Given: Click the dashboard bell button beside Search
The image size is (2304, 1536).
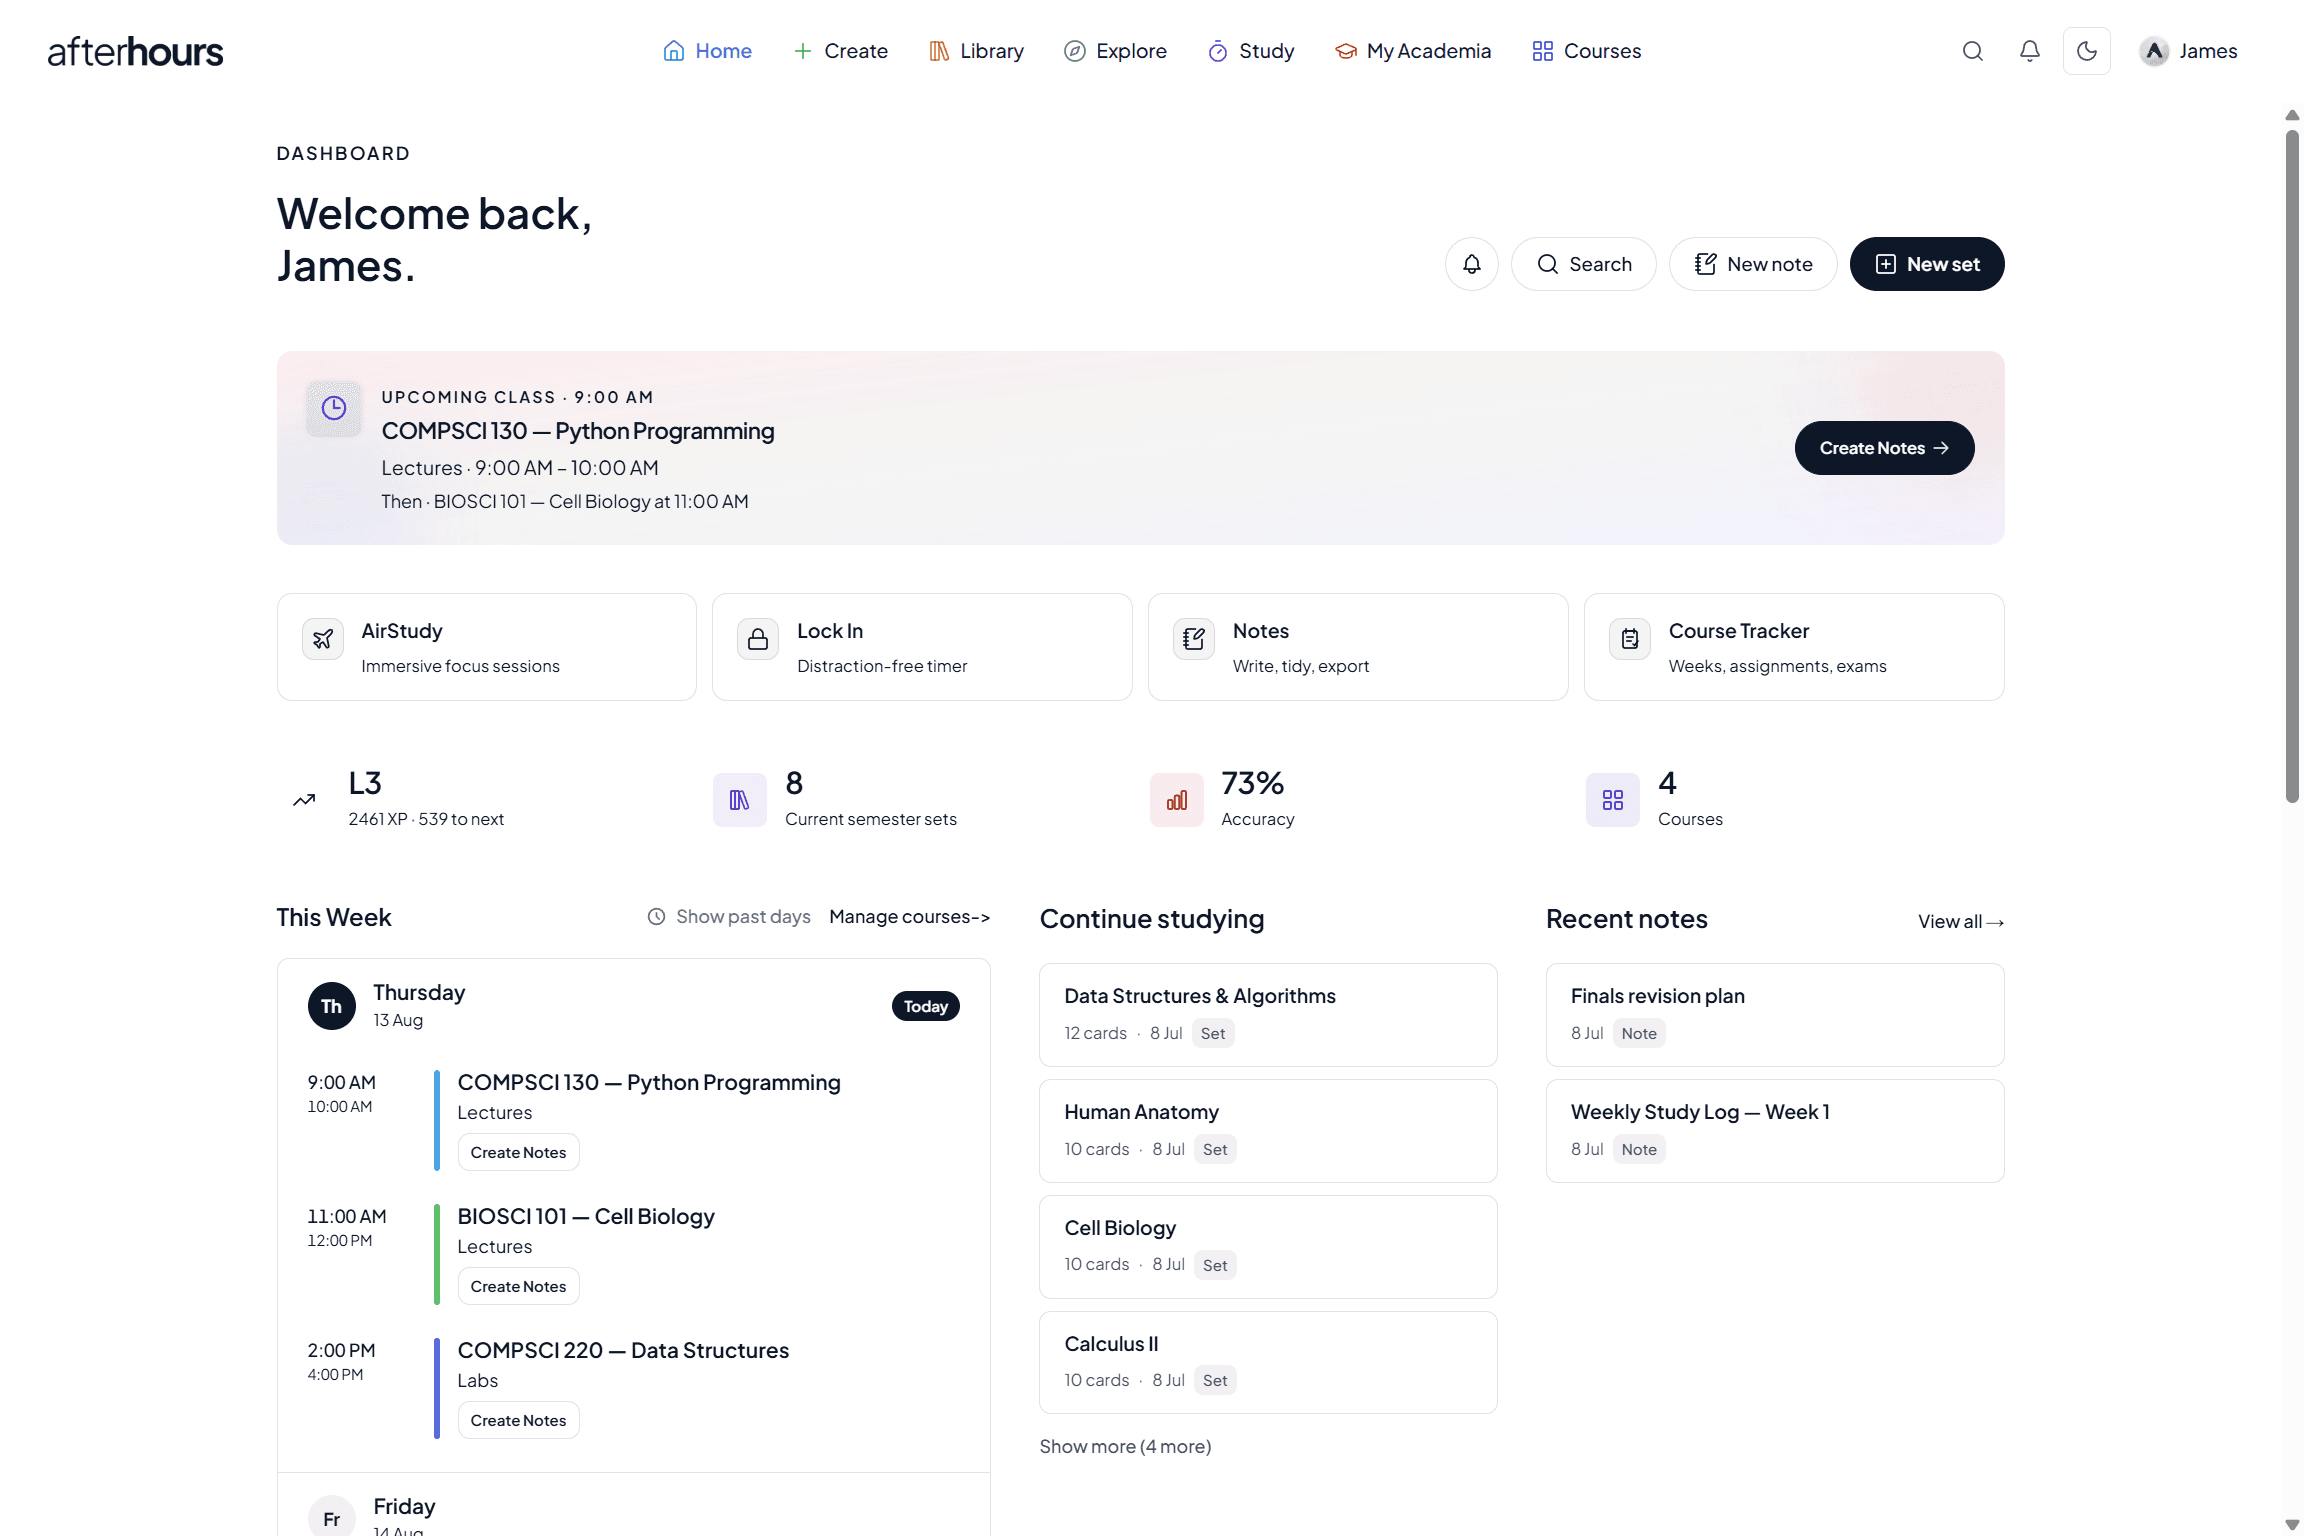Looking at the screenshot, I should [1471, 264].
